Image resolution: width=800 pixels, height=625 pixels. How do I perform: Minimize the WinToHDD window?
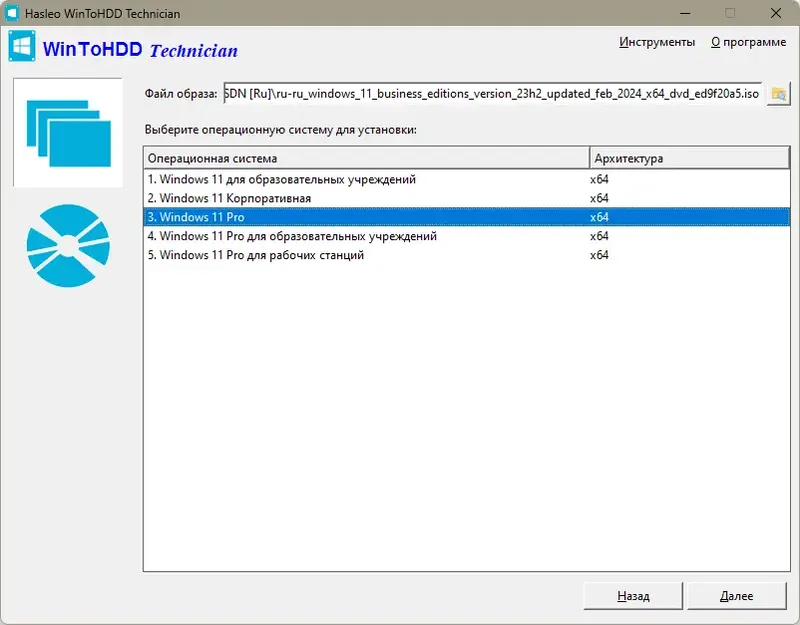[685, 13]
